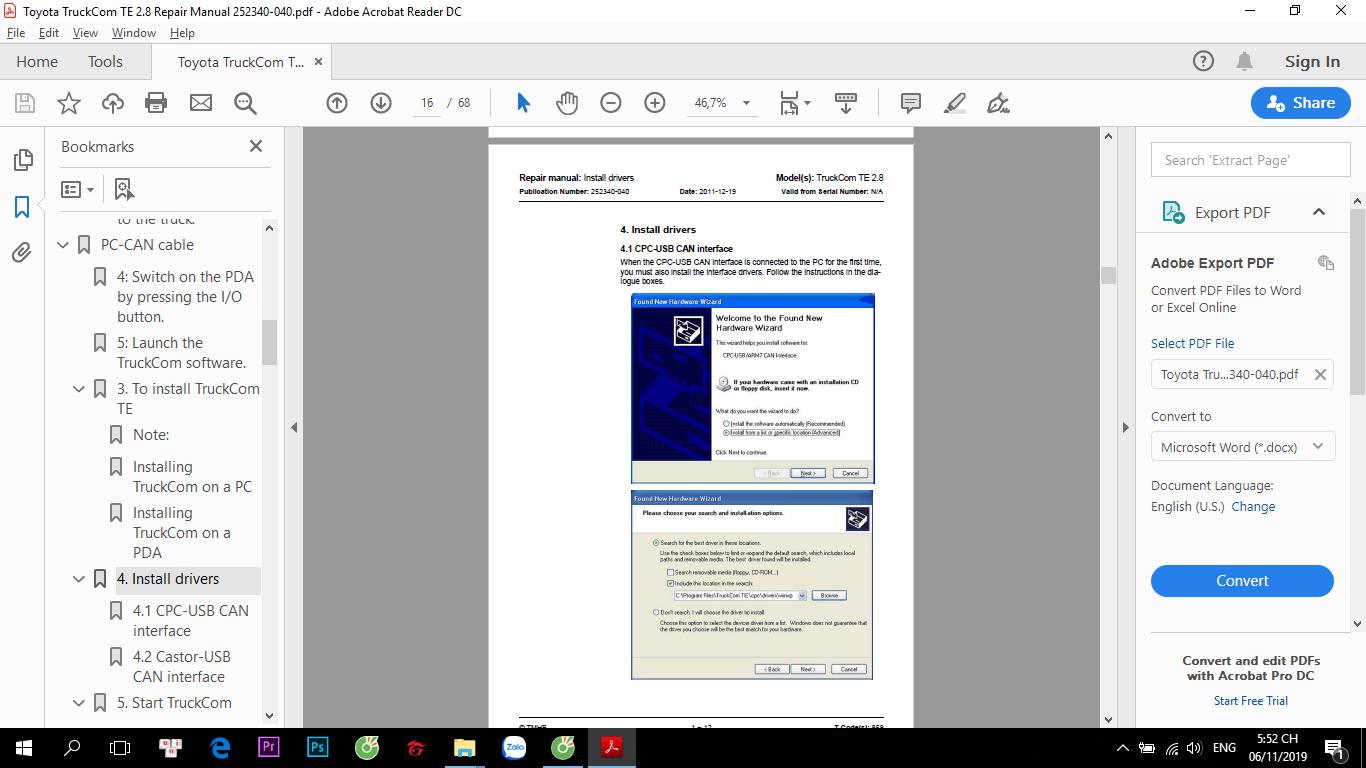Open Zalo from the taskbar
The width and height of the screenshot is (1366, 768).
[x=514, y=747]
